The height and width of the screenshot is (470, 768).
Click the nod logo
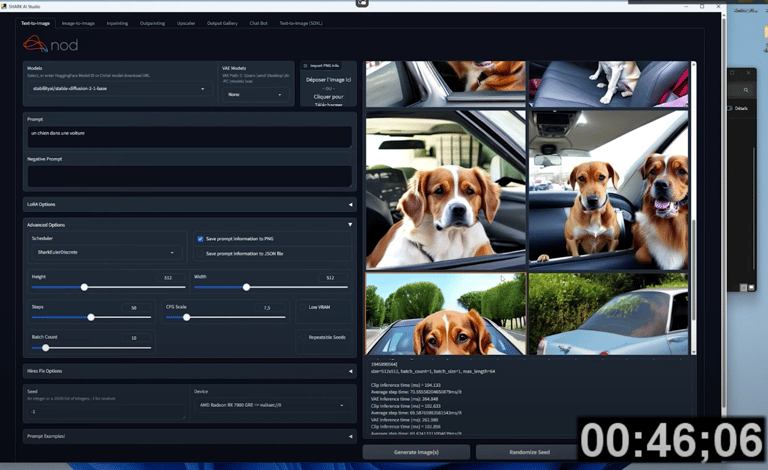50,44
